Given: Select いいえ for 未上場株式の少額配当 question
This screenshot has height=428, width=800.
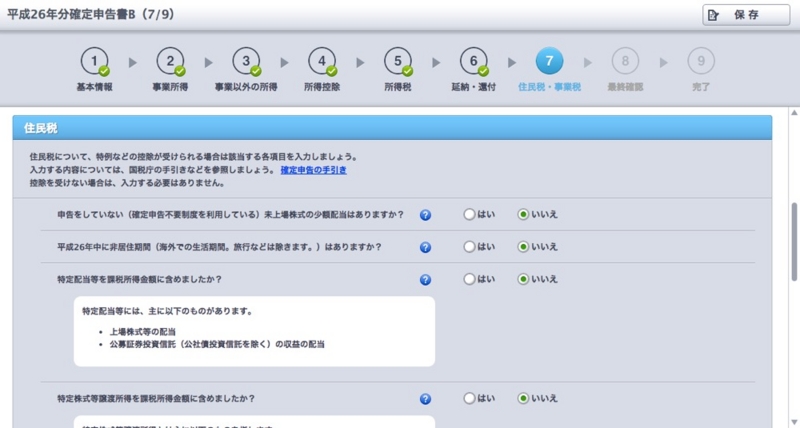Looking at the screenshot, I should (523, 214).
